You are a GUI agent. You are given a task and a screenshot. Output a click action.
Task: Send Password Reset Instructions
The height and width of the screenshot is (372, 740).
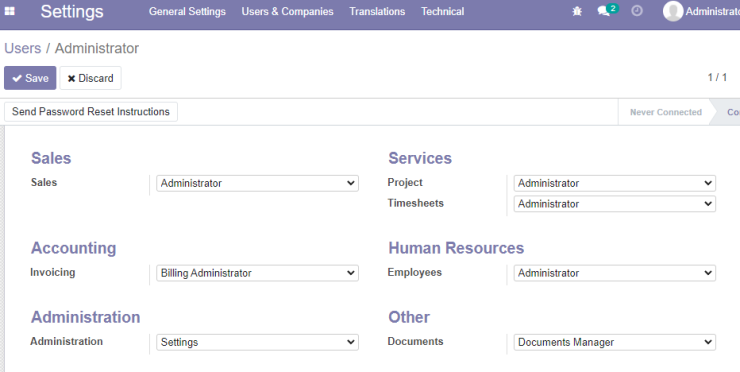[x=91, y=112]
